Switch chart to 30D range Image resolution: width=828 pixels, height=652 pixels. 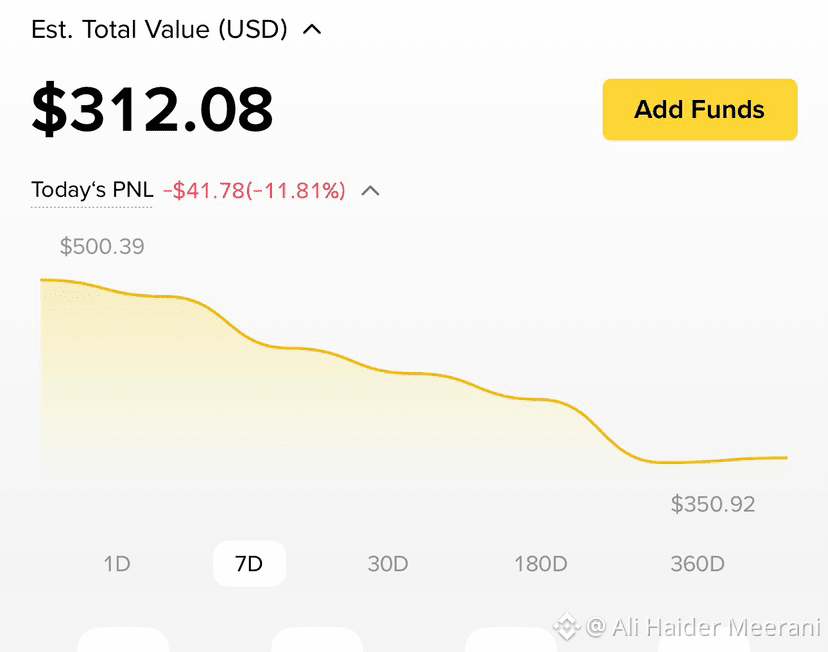(388, 564)
